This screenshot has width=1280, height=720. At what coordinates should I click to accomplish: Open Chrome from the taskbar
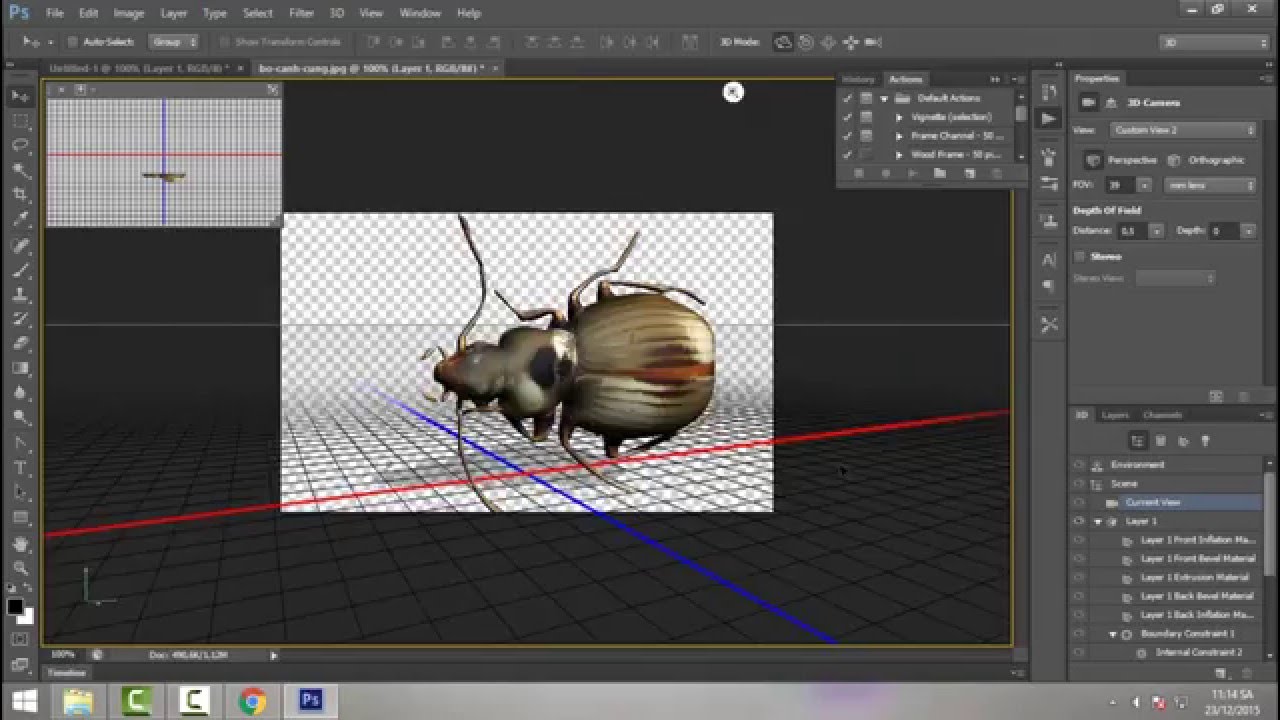[252, 701]
